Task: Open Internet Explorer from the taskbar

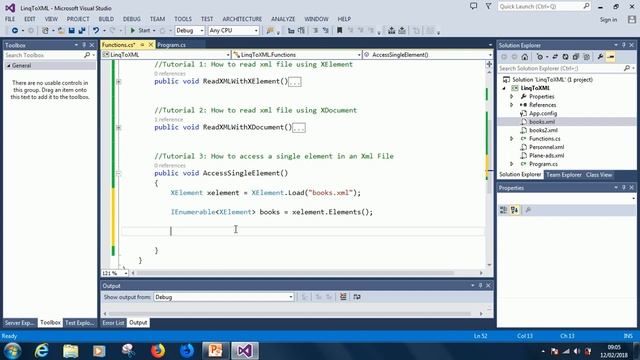Action: (42, 351)
